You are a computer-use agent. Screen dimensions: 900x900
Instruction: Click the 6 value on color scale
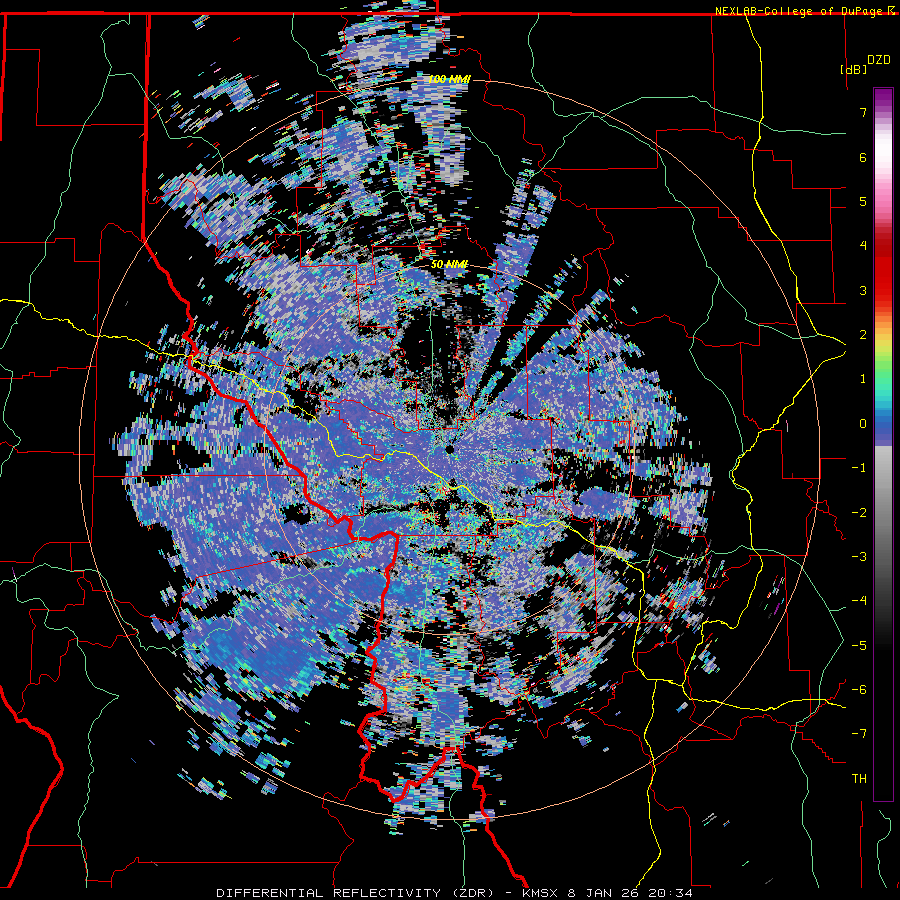pyautogui.click(x=863, y=157)
